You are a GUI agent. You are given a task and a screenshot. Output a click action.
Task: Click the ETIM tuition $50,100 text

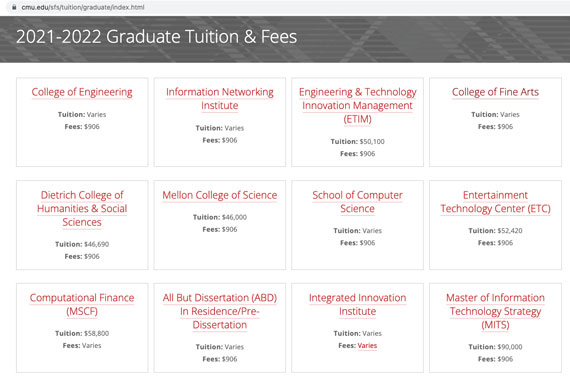pyautogui.click(x=372, y=141)
